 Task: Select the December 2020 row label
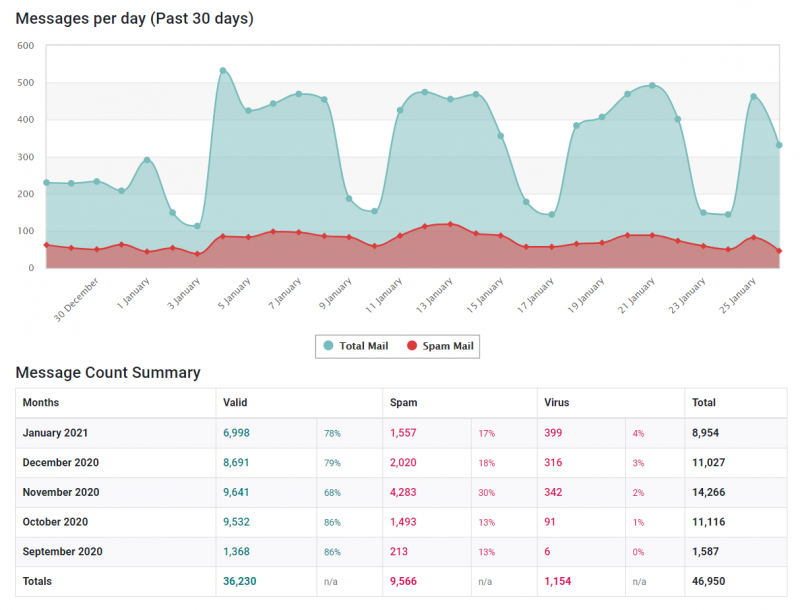pos(63,462)
